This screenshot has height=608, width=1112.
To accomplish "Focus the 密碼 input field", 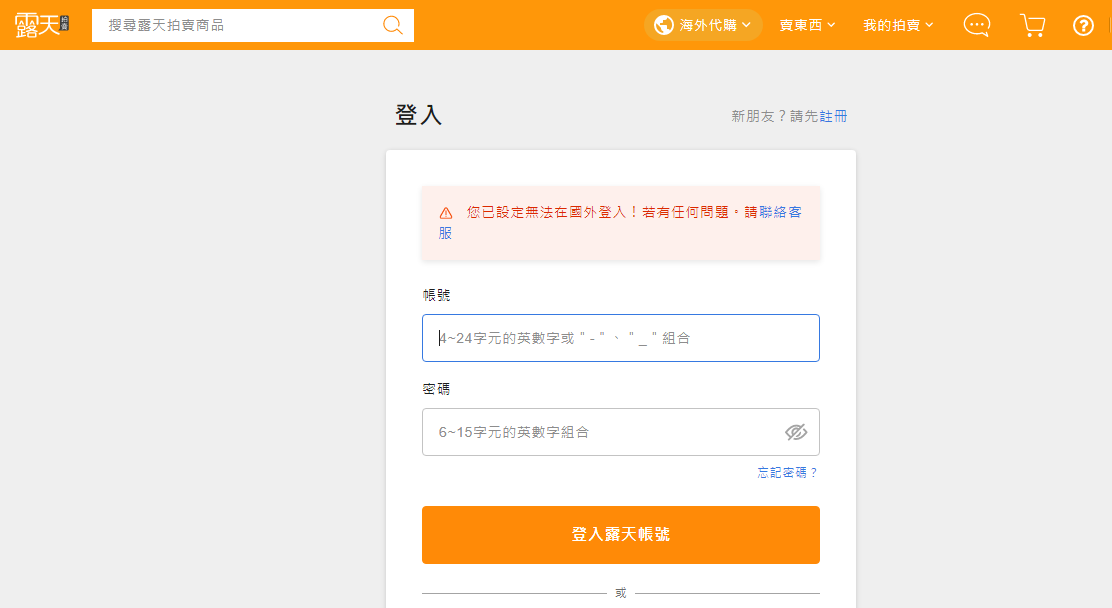I will point(621,432).
